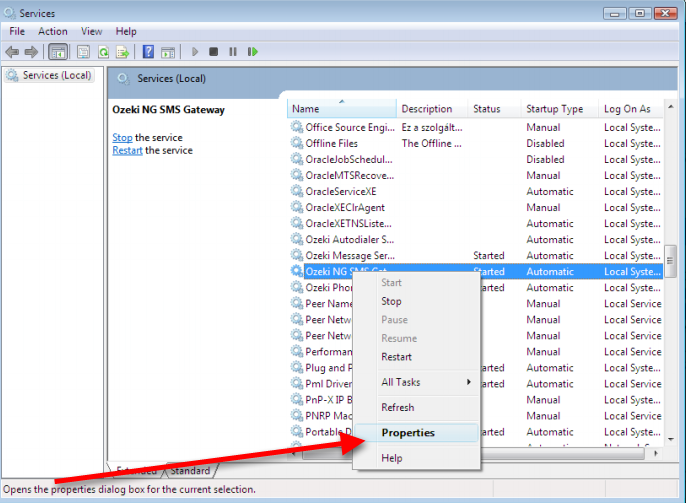Click gear icon beside Offline Files
Viewport: 686px width, 503px height.
pyautogui.click(x=297, y=143)
